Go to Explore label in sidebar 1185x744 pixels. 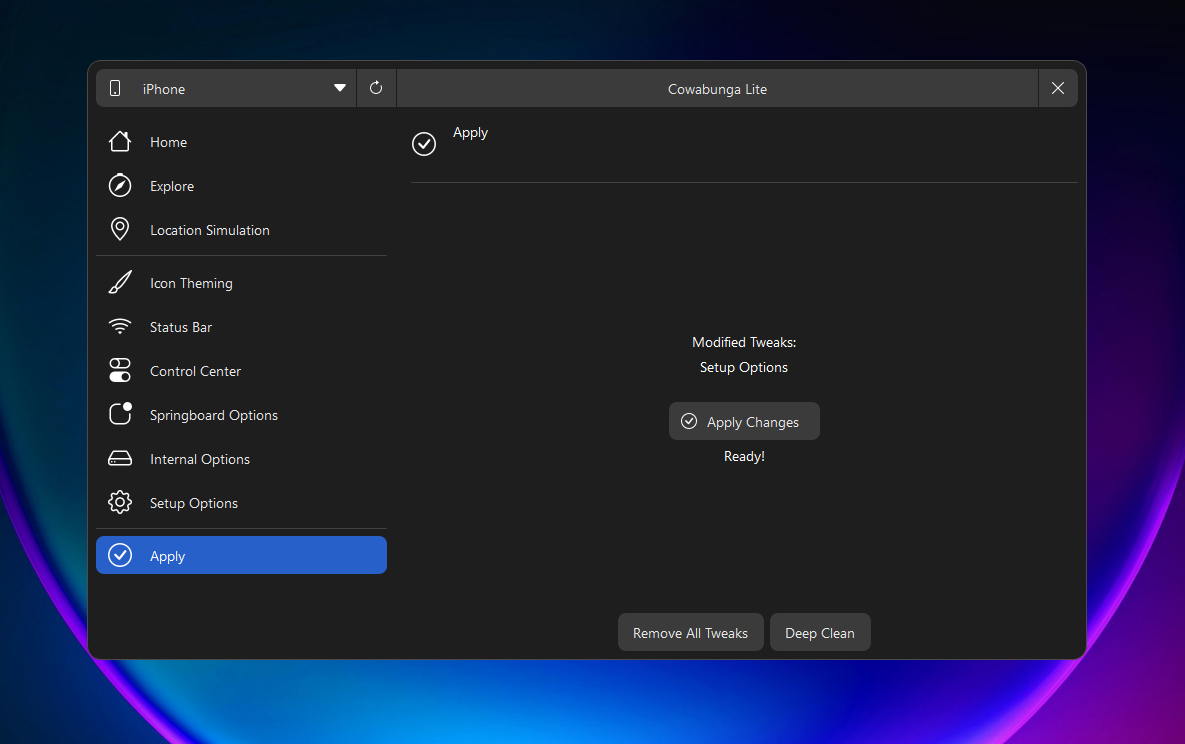172,186
